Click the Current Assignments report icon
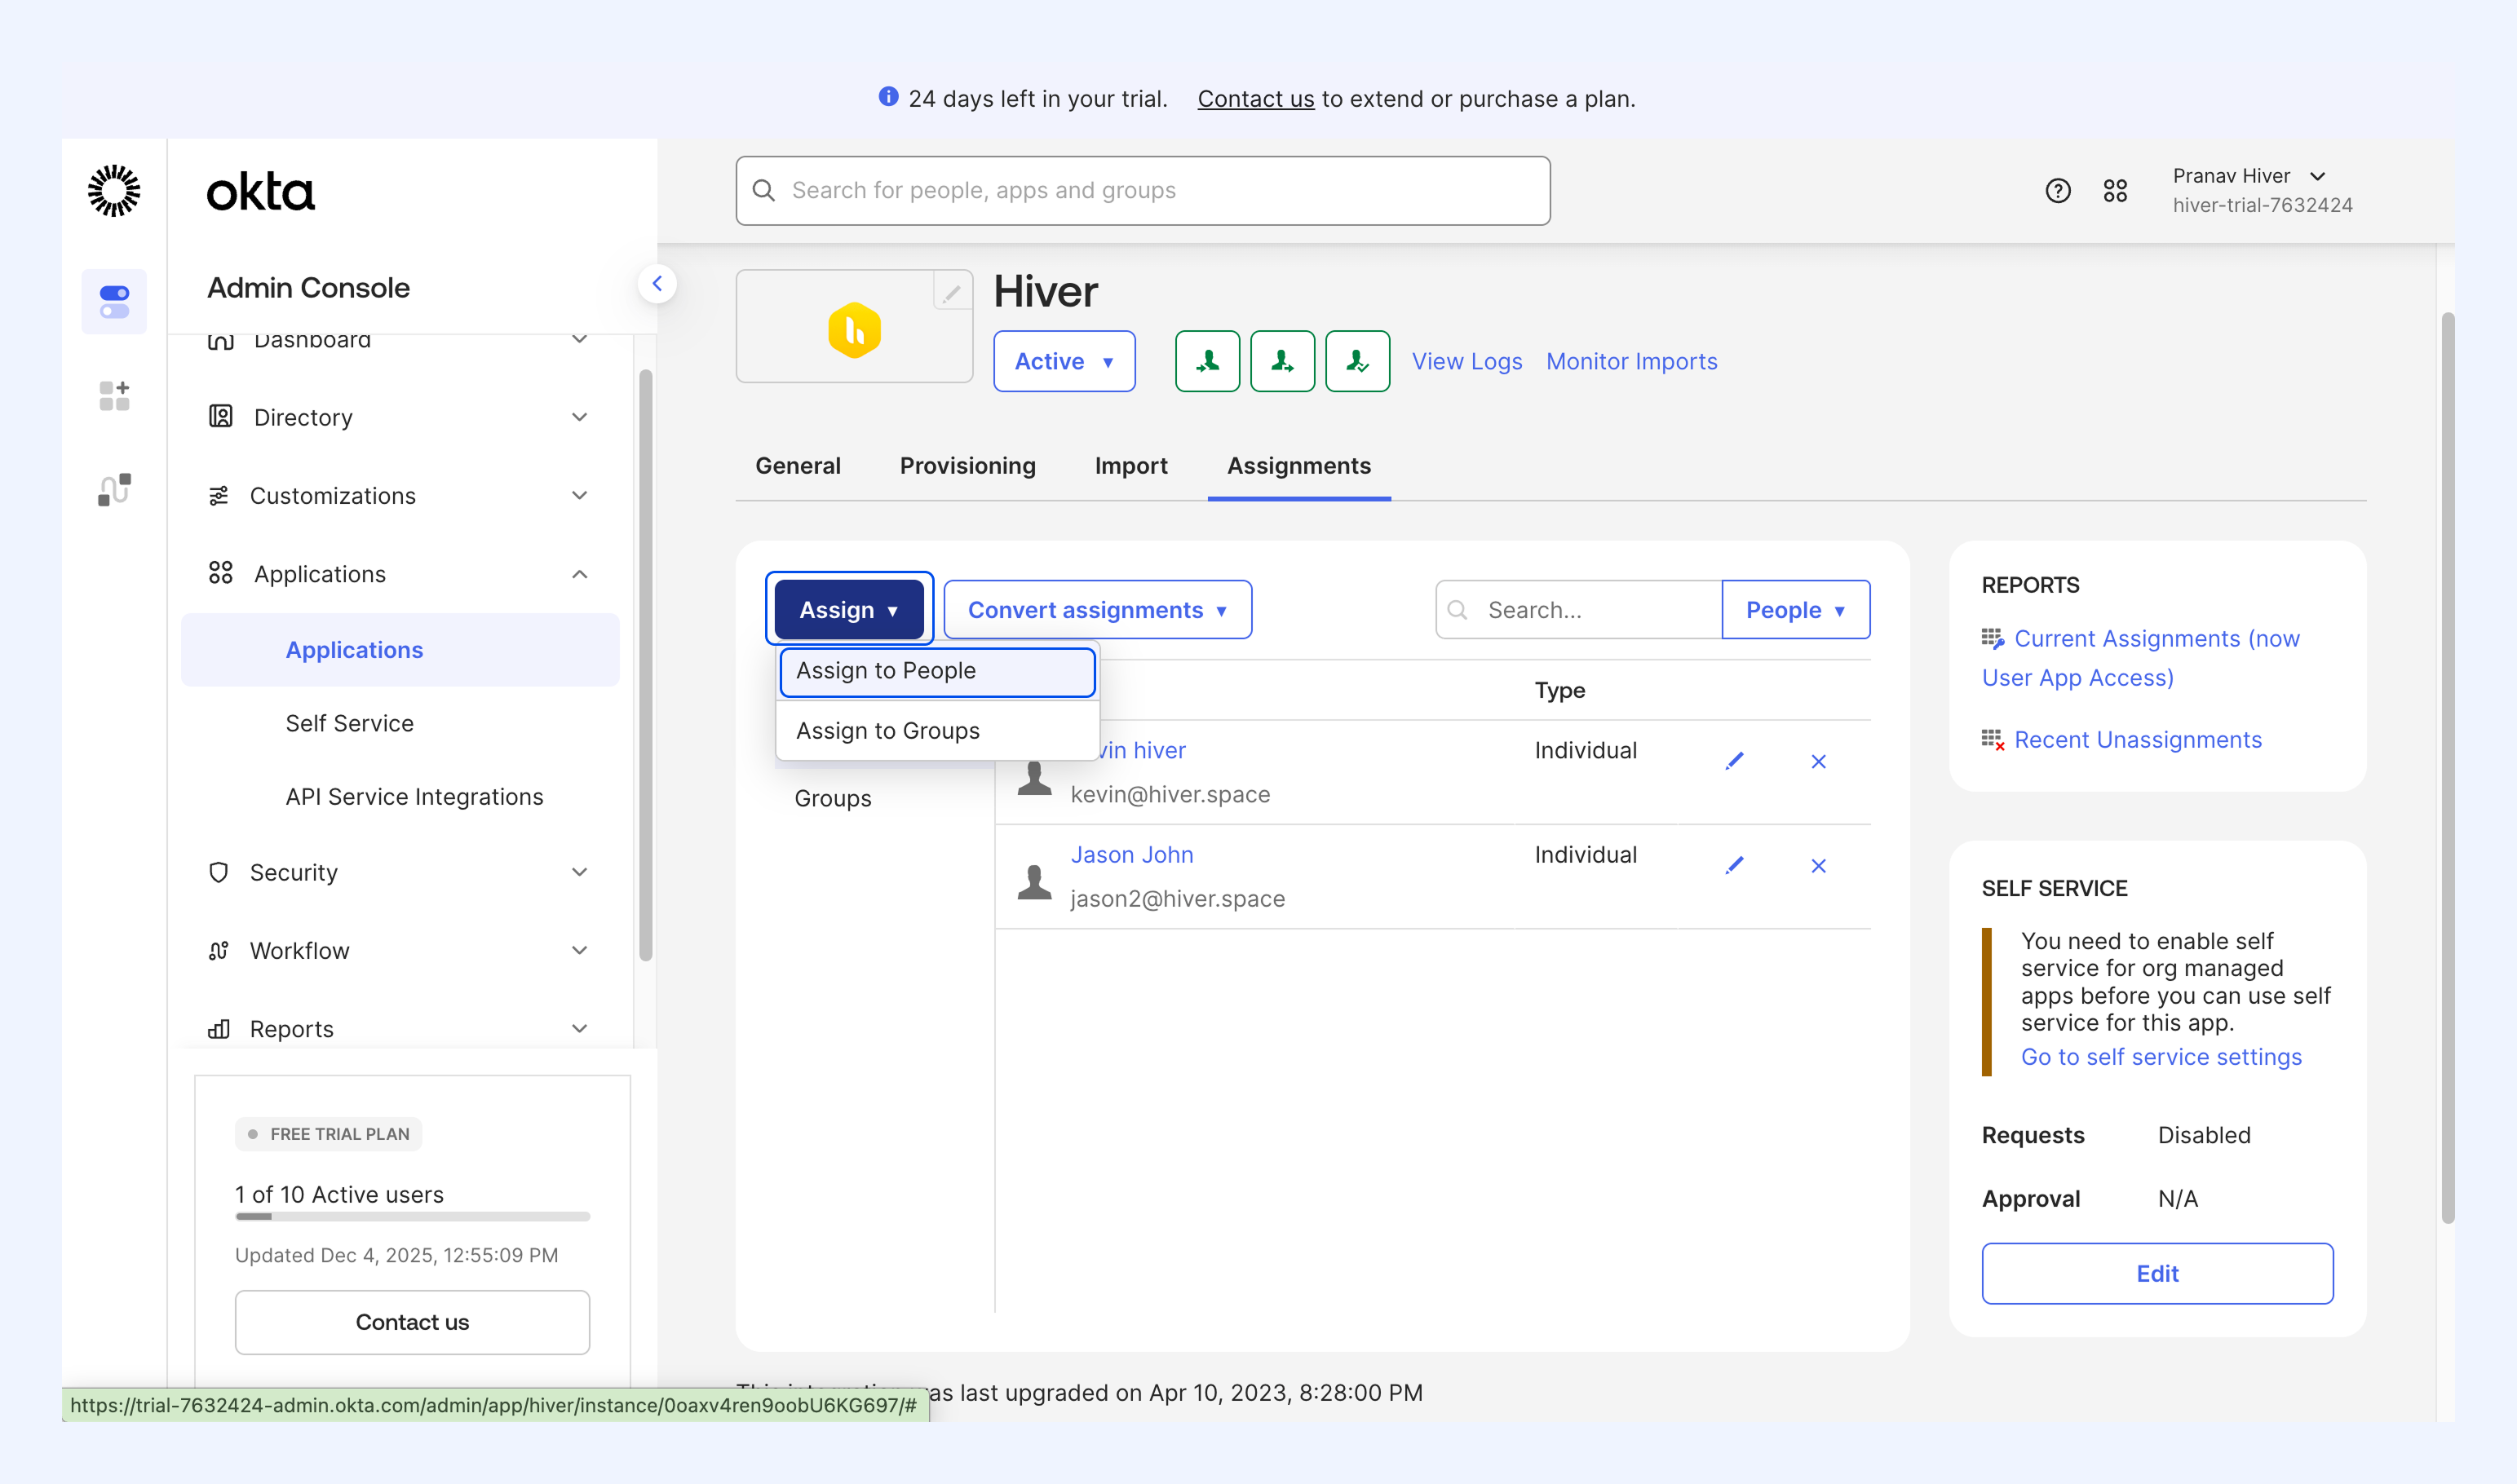The image size is (2517, 1484). click(x=1992, y=638)
